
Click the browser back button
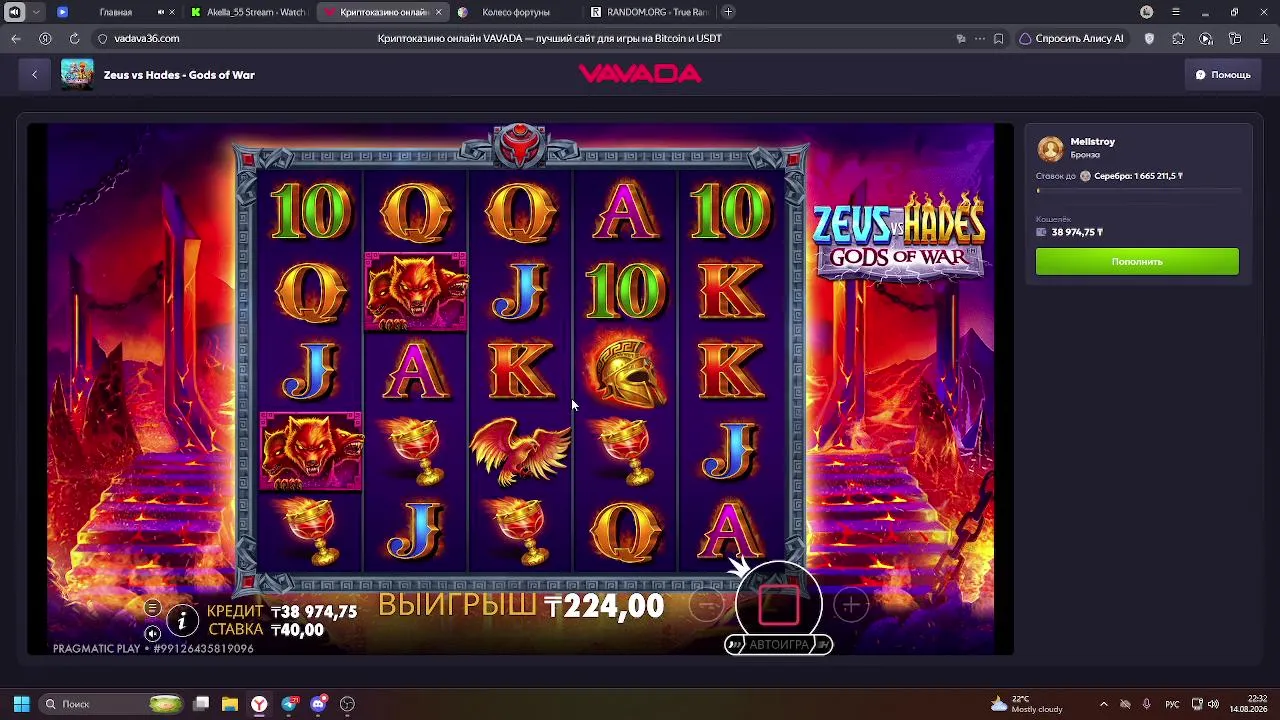tap(16, 38)
